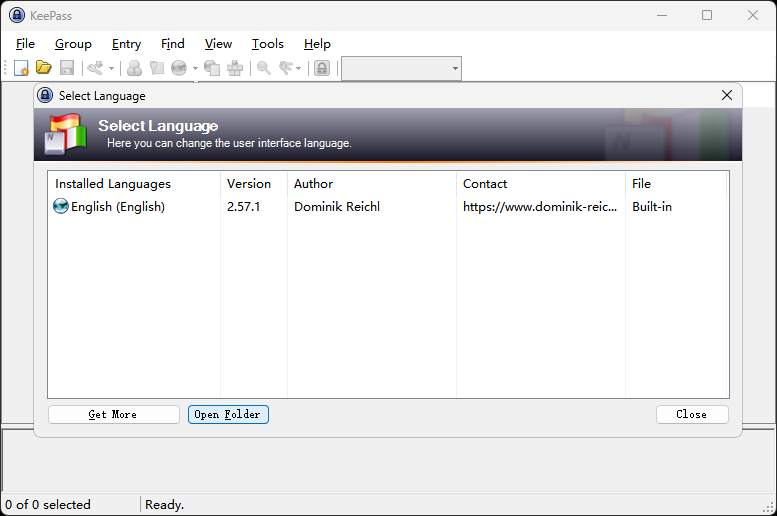This screenshot has height=516, width=777.
Task: Click the Add Entry key icon
Action: click(96, 68)
